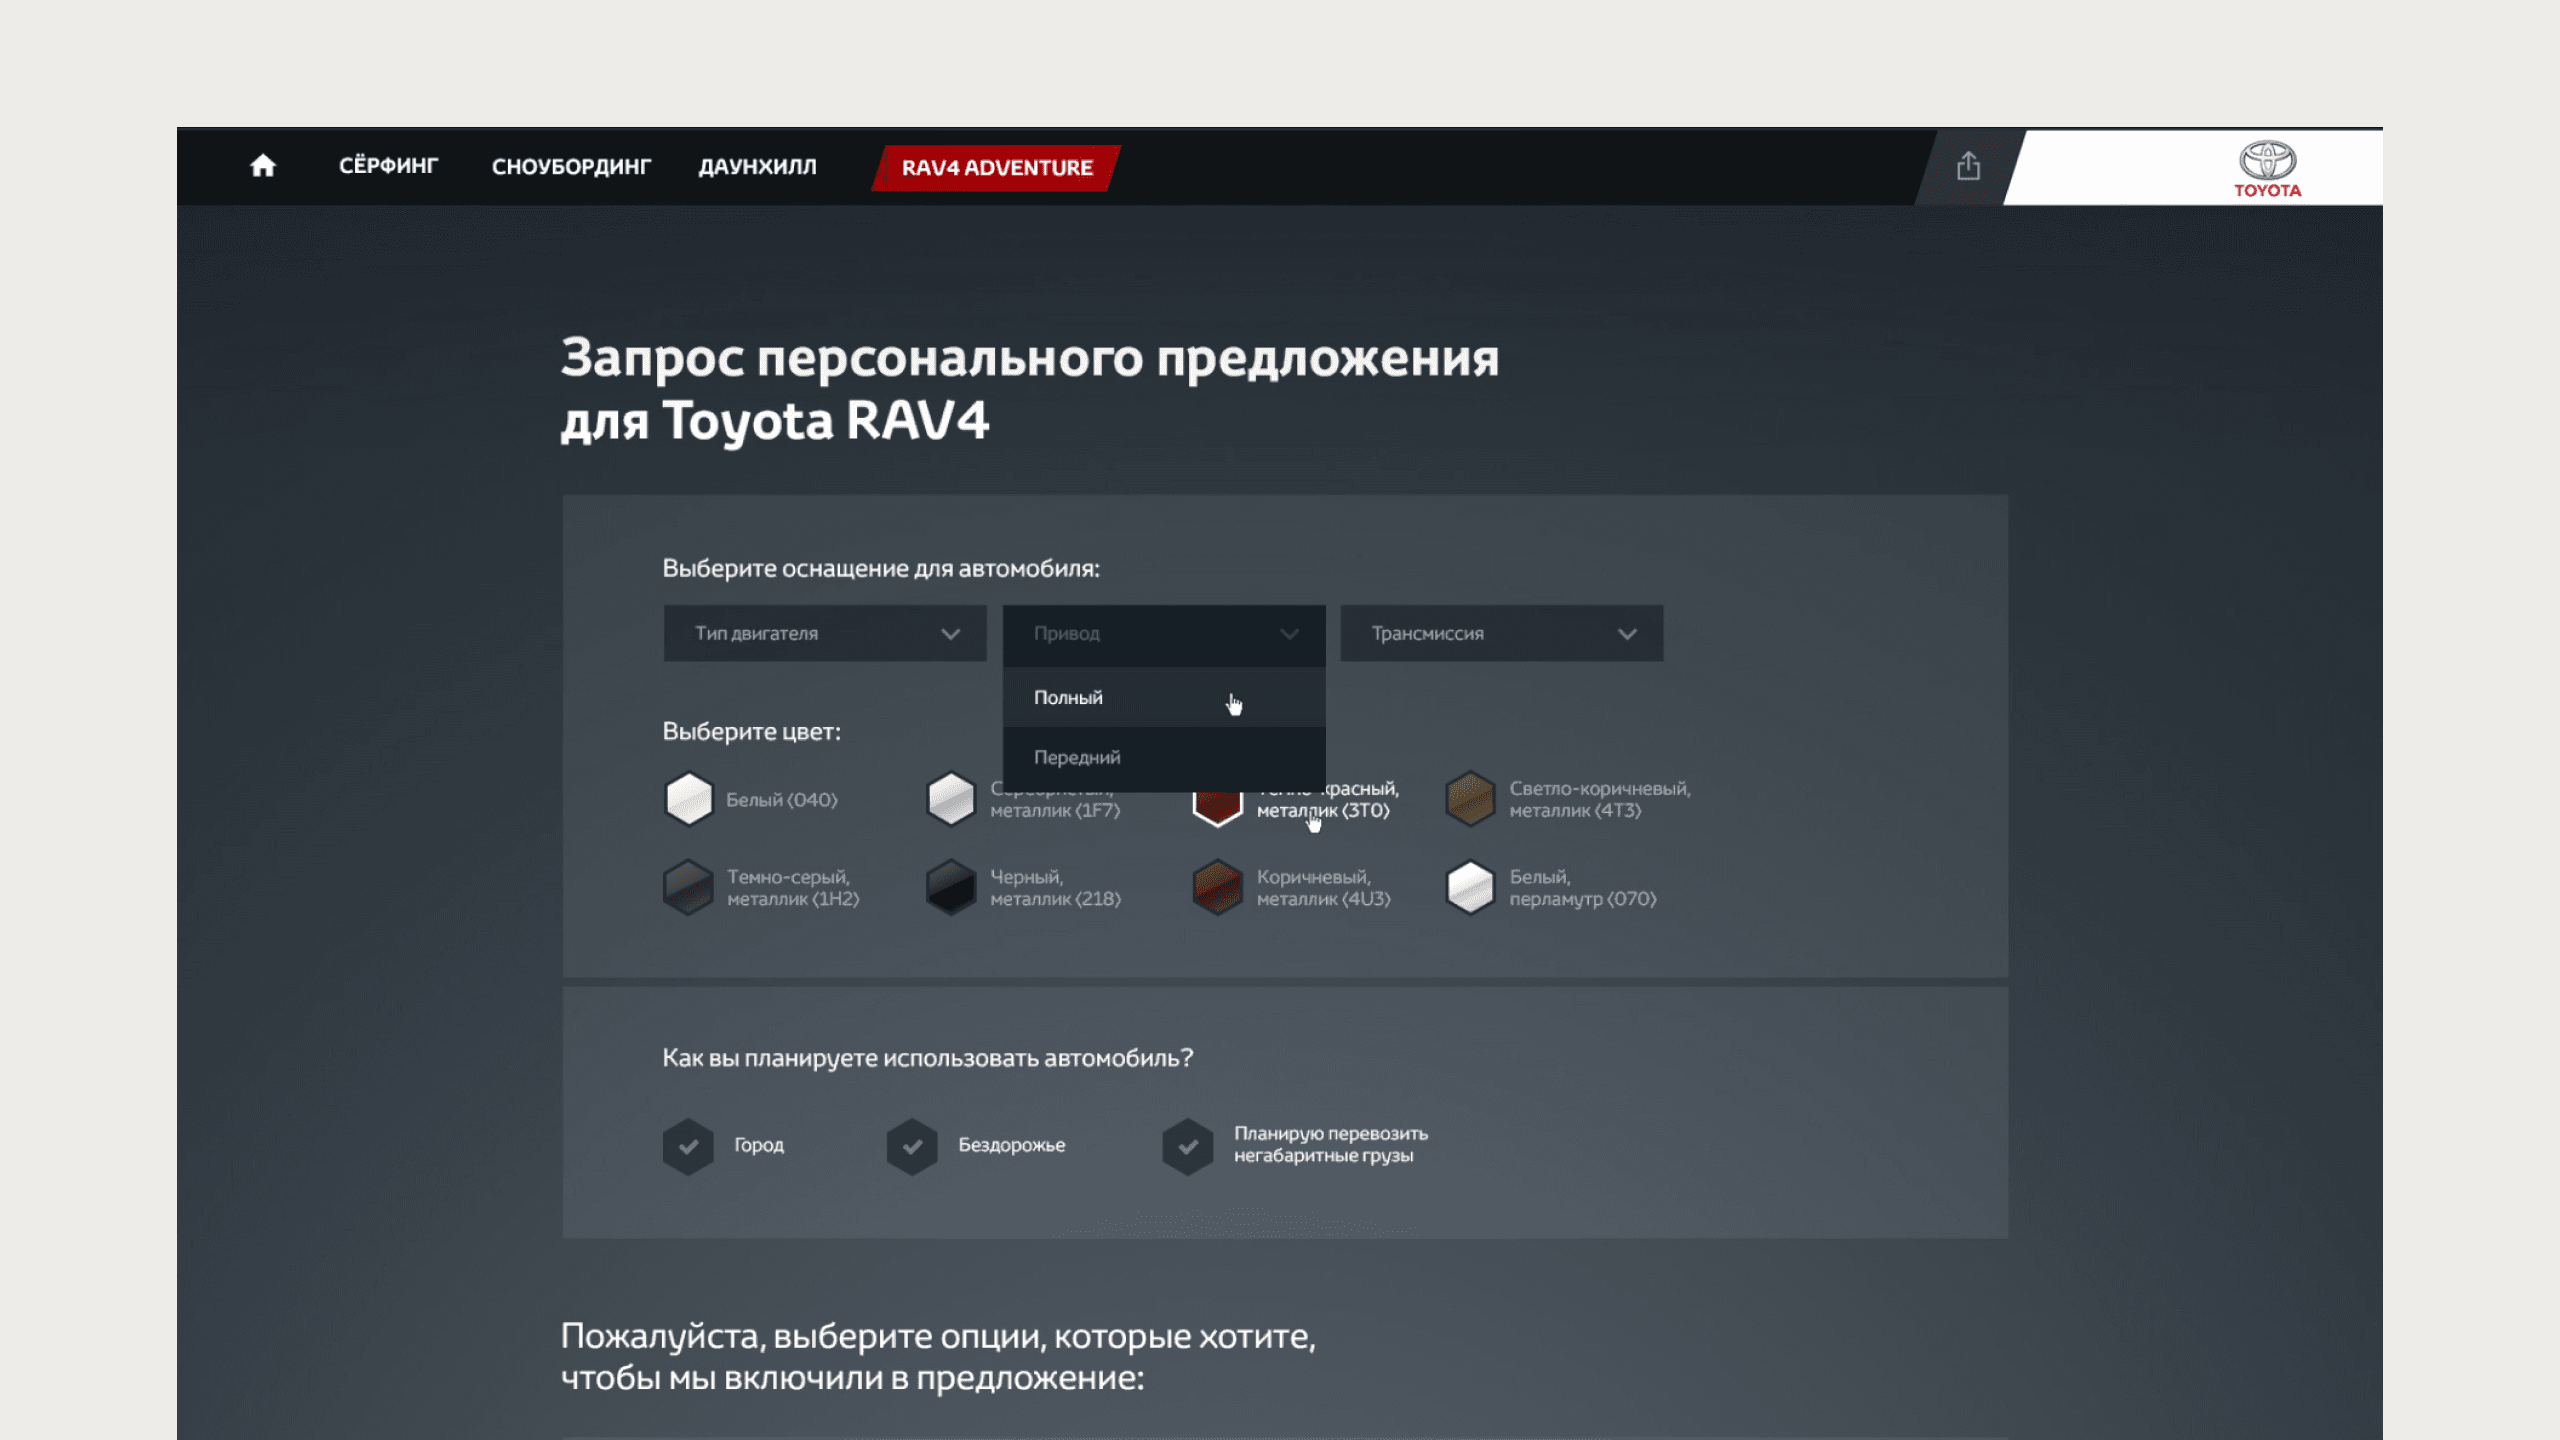Select the RAV4 ADVENTURE tab

(x=996, y=168)
